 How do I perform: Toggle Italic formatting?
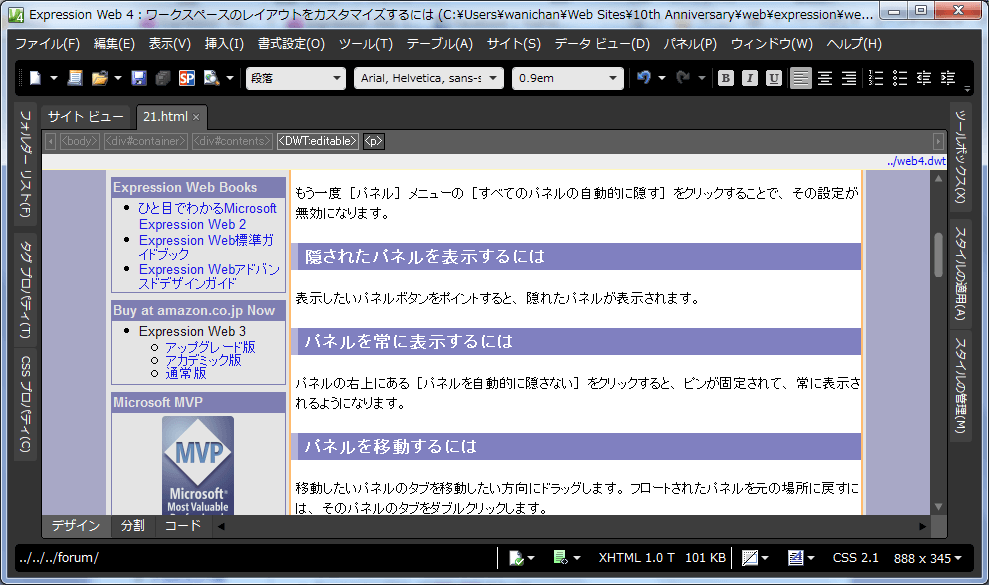click(749, 78)
